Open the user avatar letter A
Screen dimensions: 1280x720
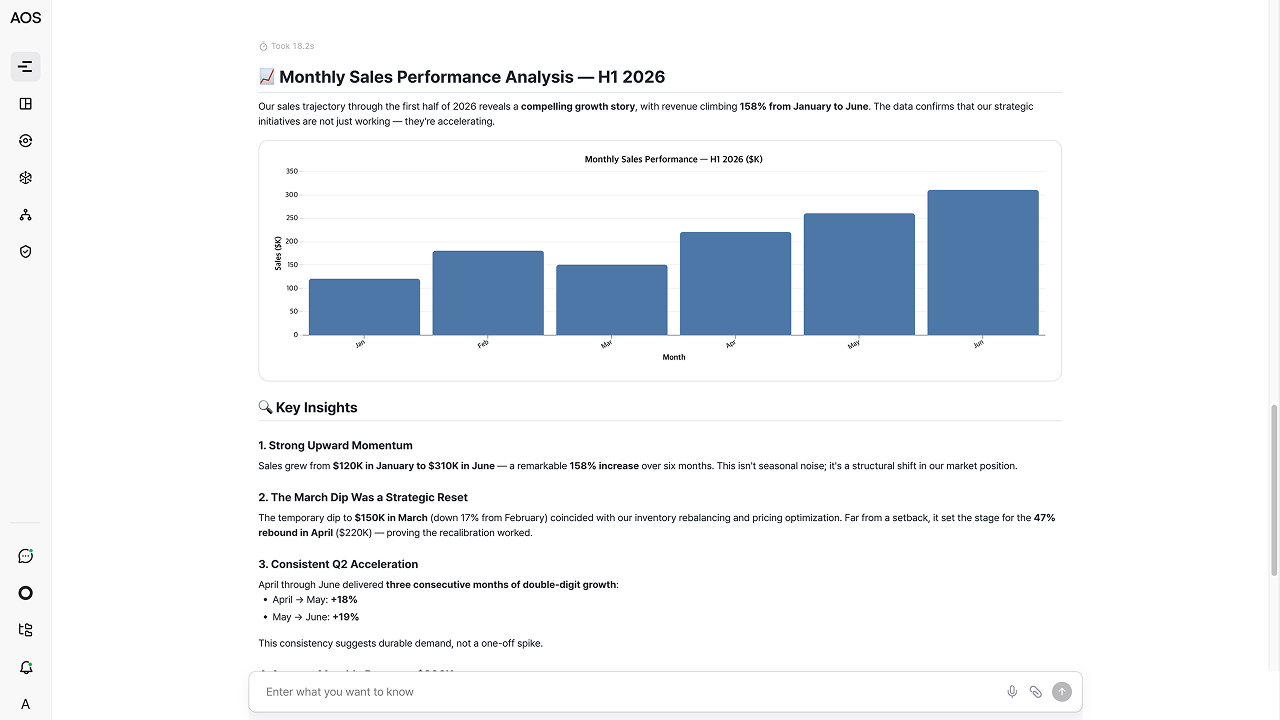(x=26, y=704)
